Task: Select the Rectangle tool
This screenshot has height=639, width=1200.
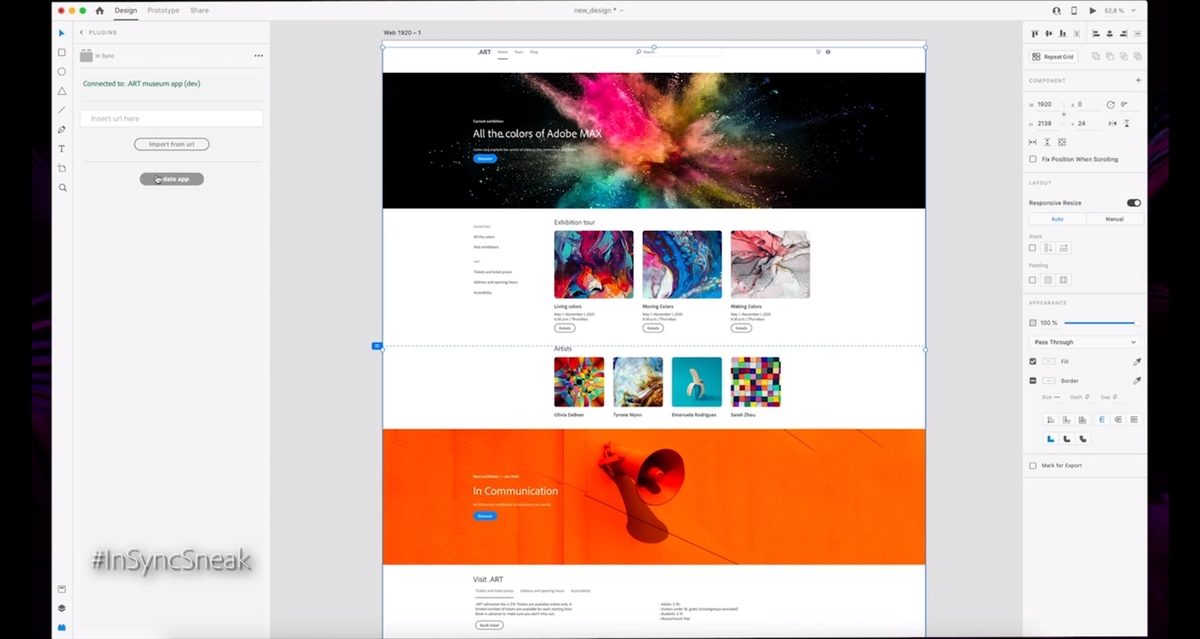Action: click(61, 52)
